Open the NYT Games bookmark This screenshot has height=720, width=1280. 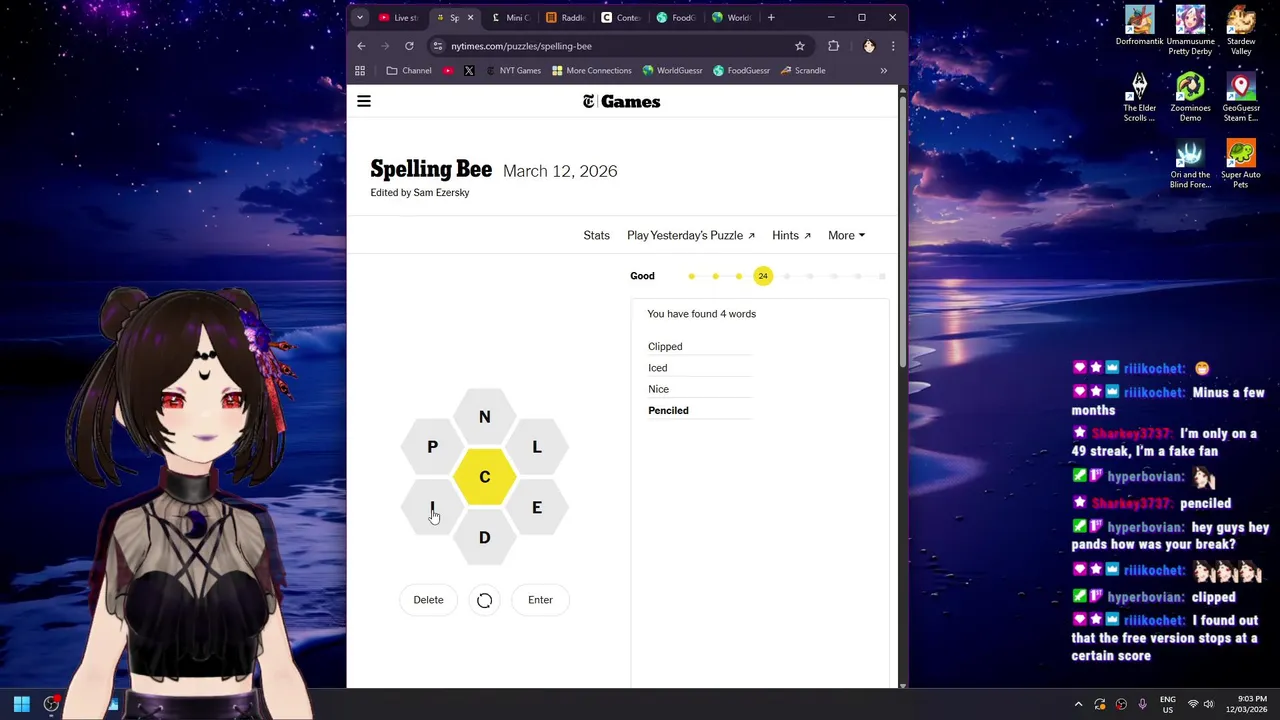click(x=512, y=71)
